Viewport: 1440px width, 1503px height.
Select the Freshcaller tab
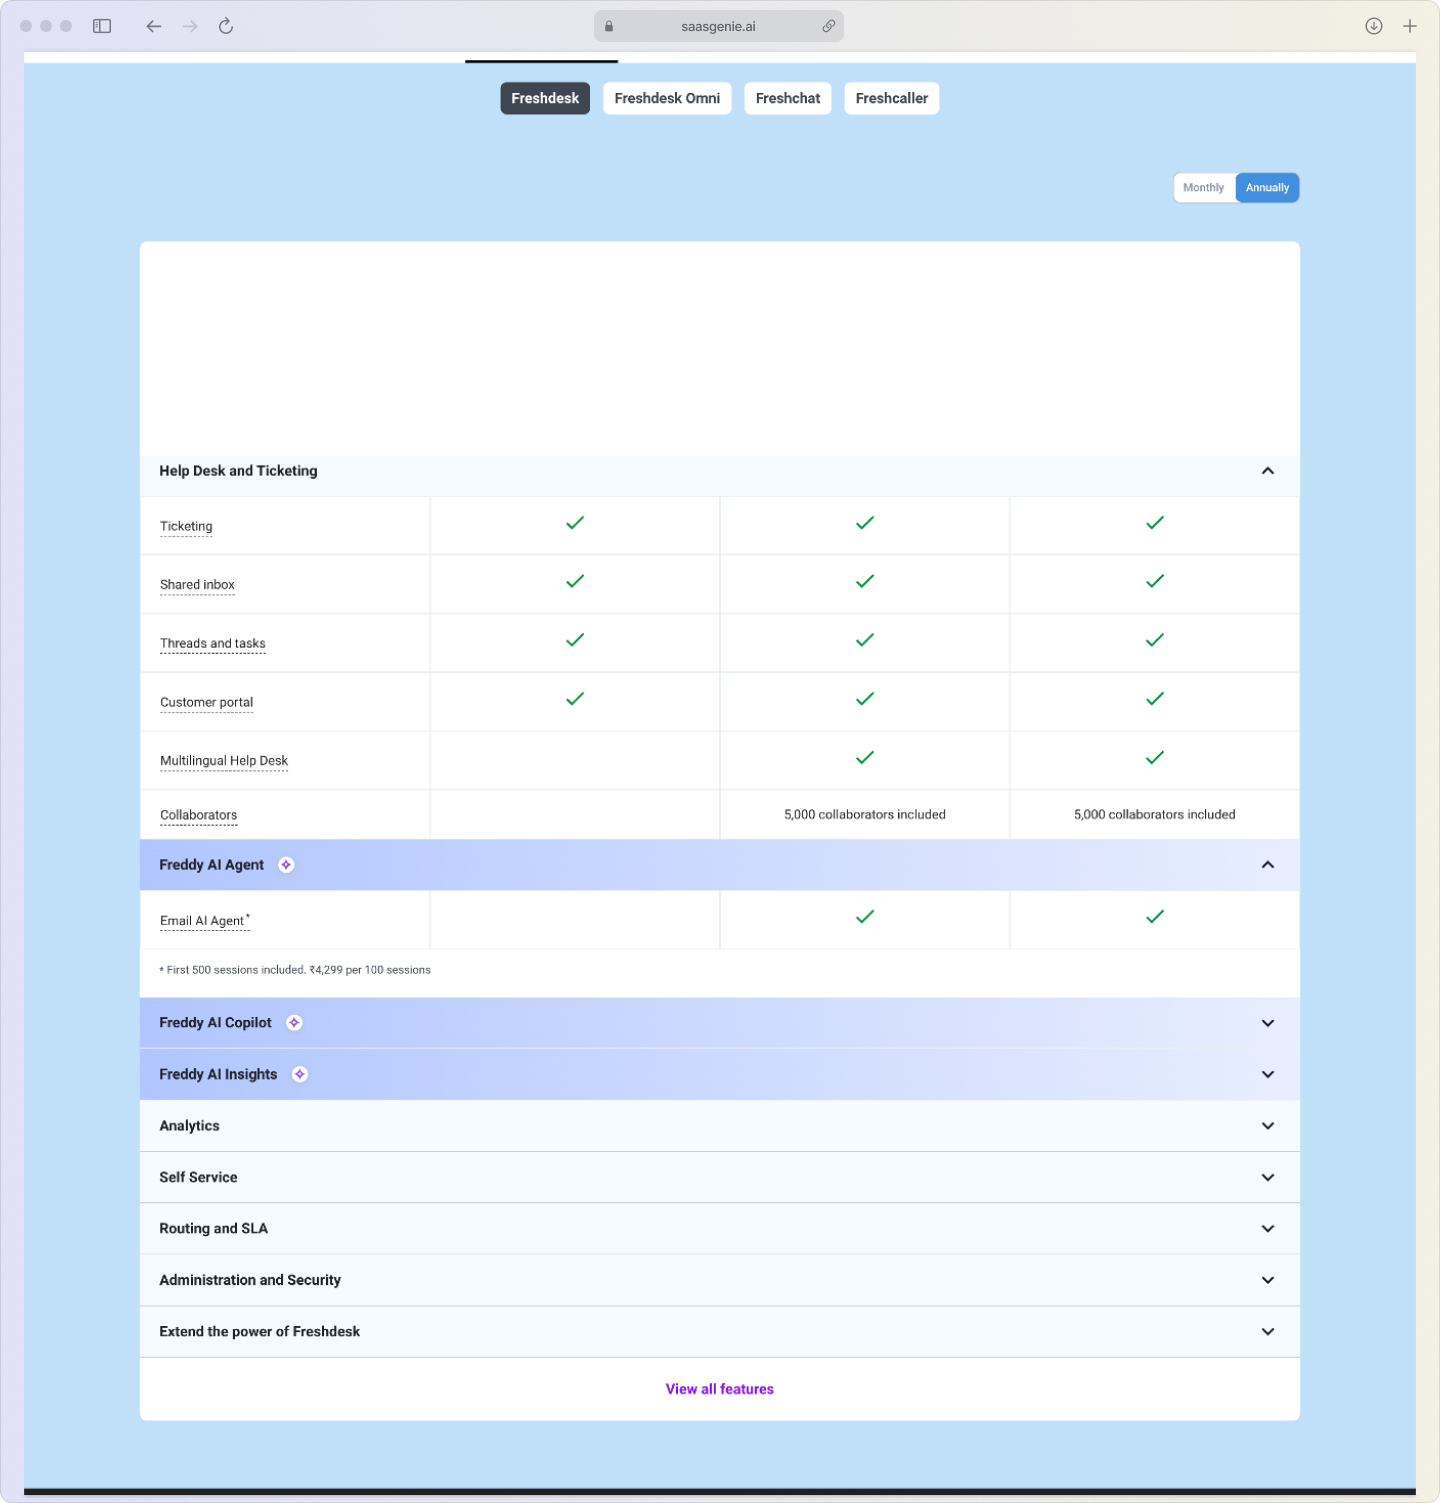[892, 98]
